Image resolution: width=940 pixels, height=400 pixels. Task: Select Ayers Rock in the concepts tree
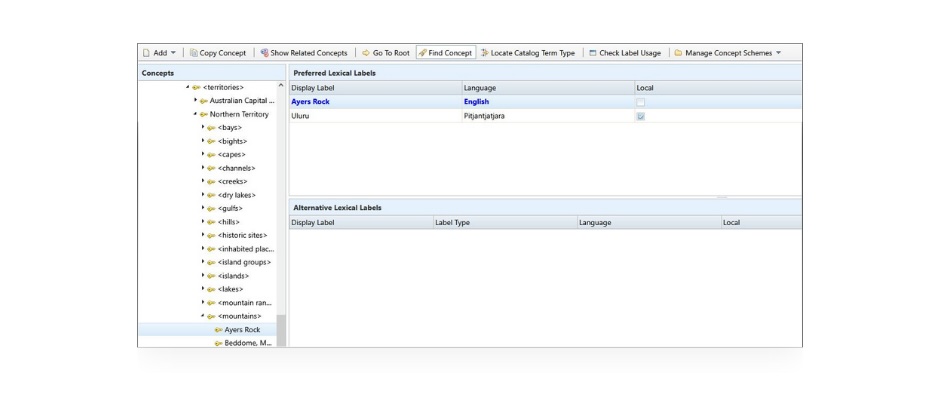point(242,330)
